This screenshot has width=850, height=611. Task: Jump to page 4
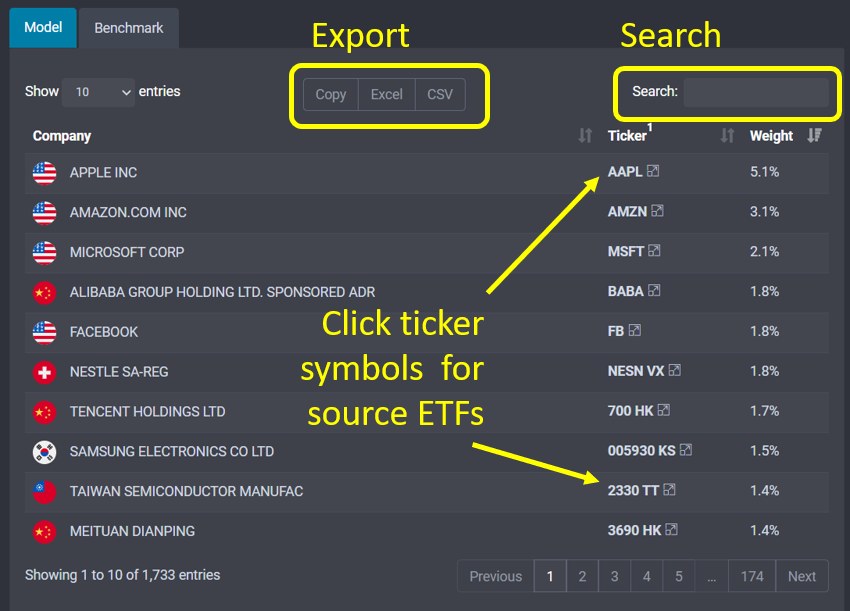coord(647,576)
